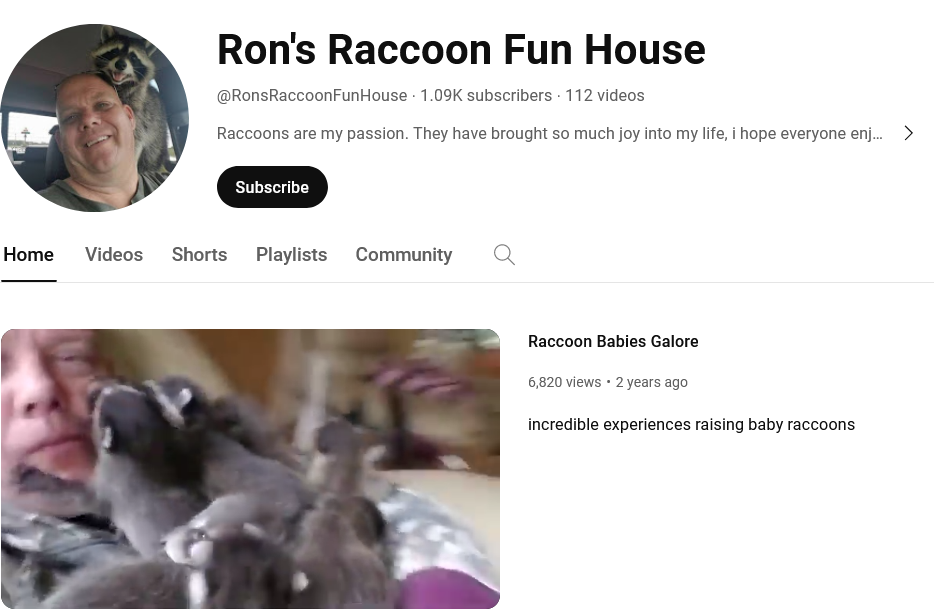
Task: Click the '2 years ago' upload date
Action: tap(651, 382)
